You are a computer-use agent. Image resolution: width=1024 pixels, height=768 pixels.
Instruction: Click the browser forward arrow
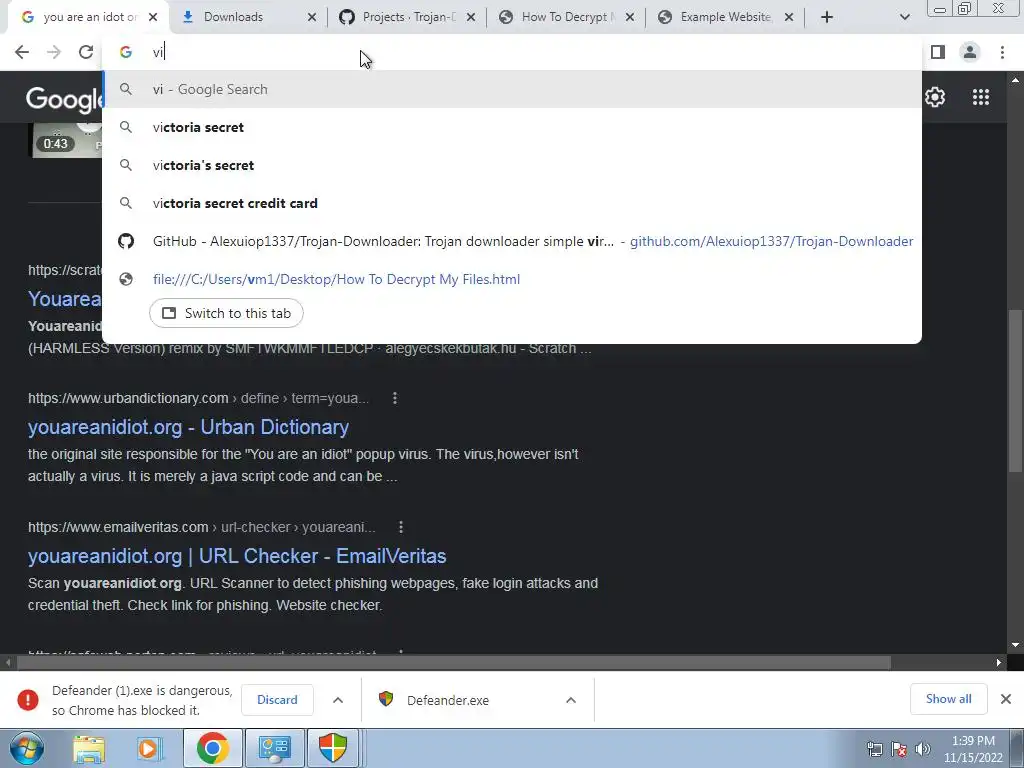click(54, 52)
